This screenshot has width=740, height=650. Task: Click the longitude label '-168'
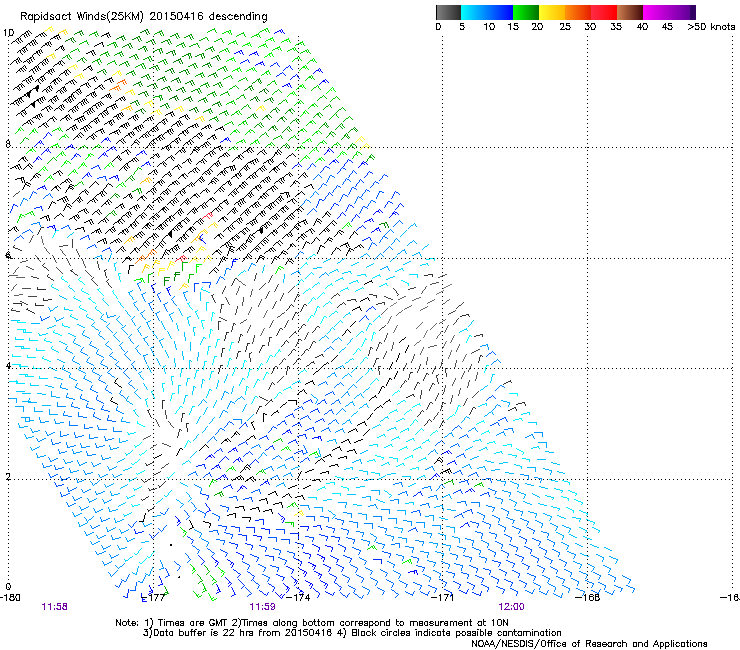coord(587,598)
